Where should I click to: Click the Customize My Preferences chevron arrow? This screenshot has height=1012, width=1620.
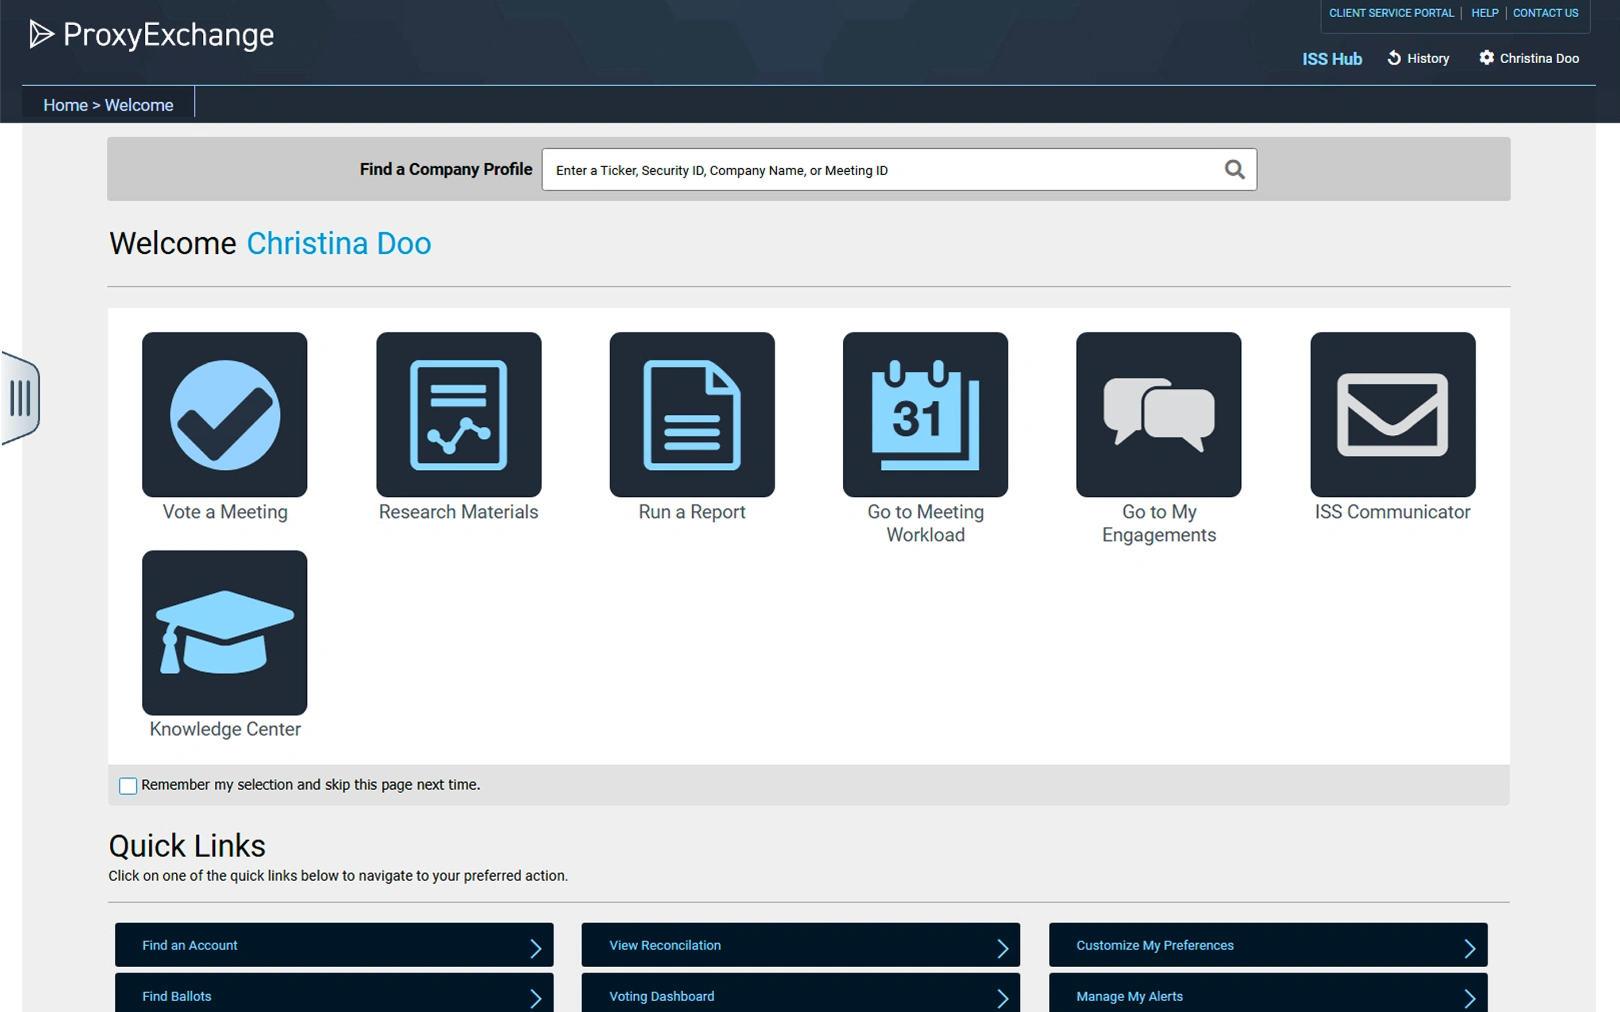click(x=1470, y=947)
